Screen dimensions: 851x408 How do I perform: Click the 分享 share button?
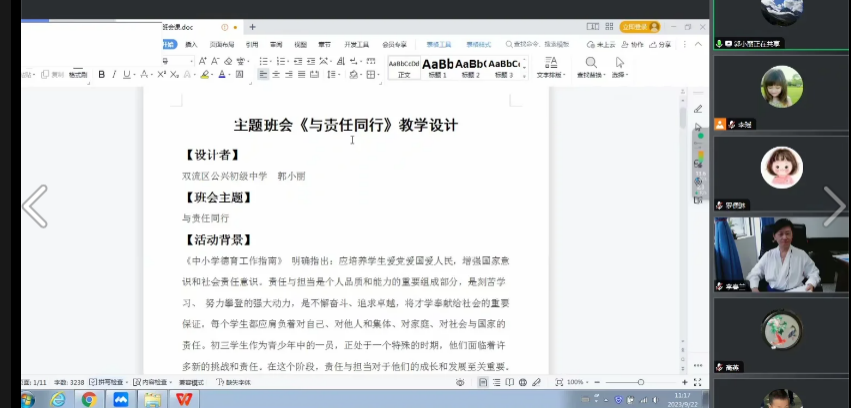pyautogui.click(x=661, y=44)
